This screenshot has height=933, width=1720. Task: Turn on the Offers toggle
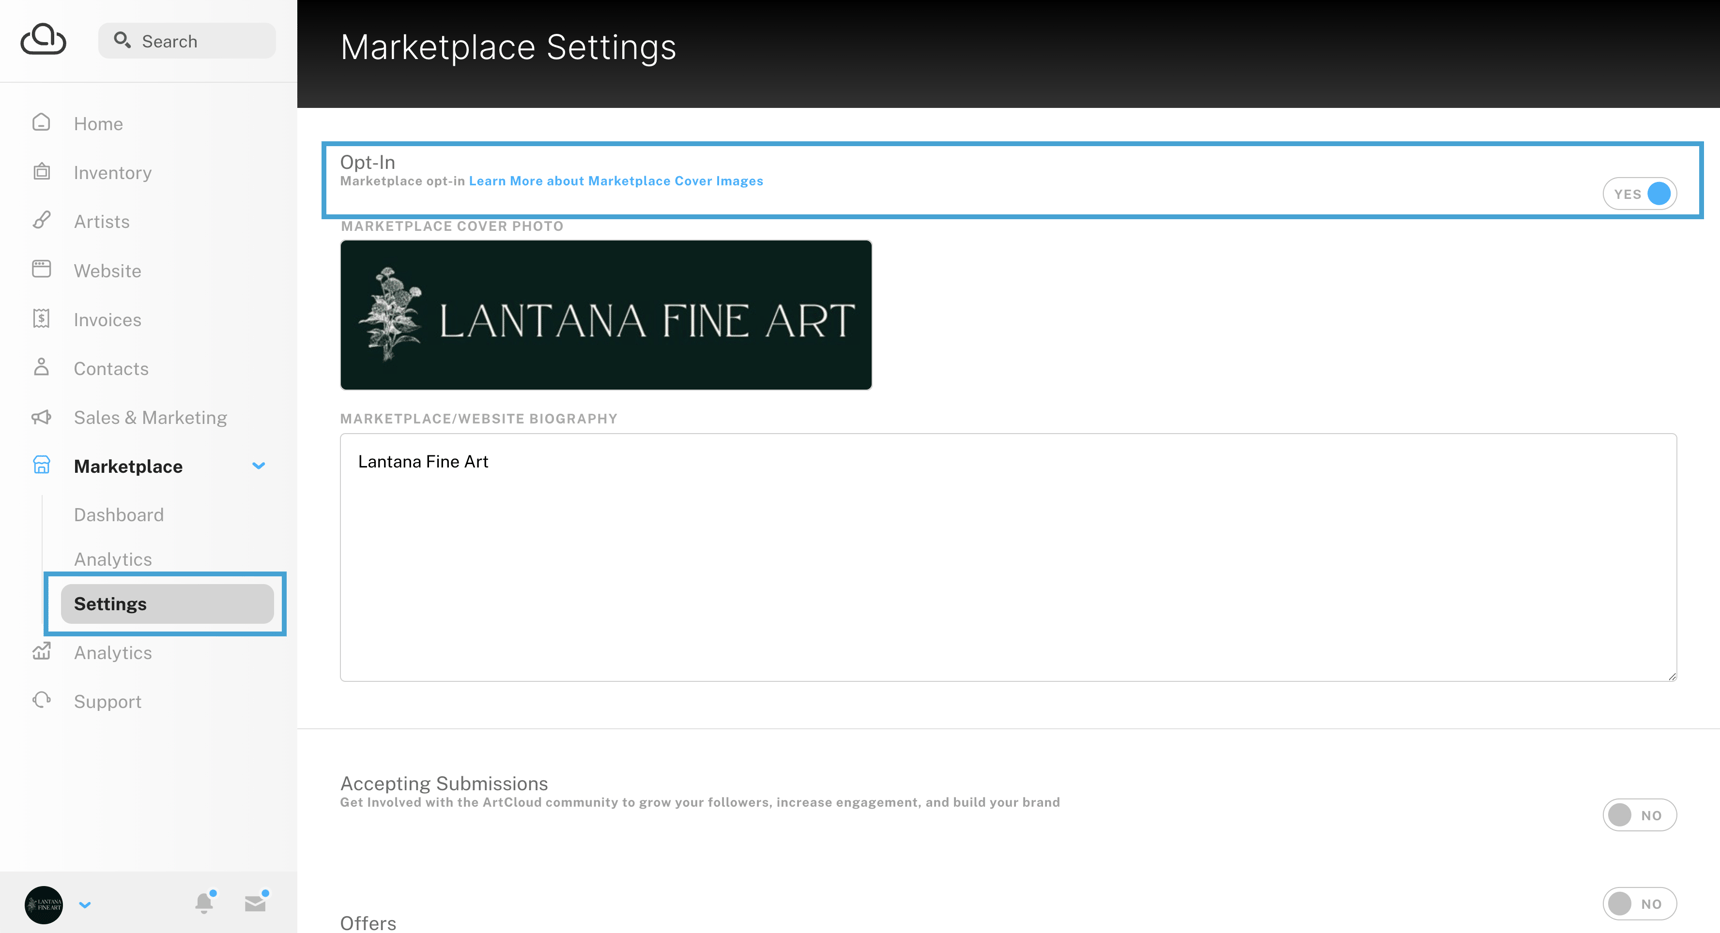(x=1640, y=903)
